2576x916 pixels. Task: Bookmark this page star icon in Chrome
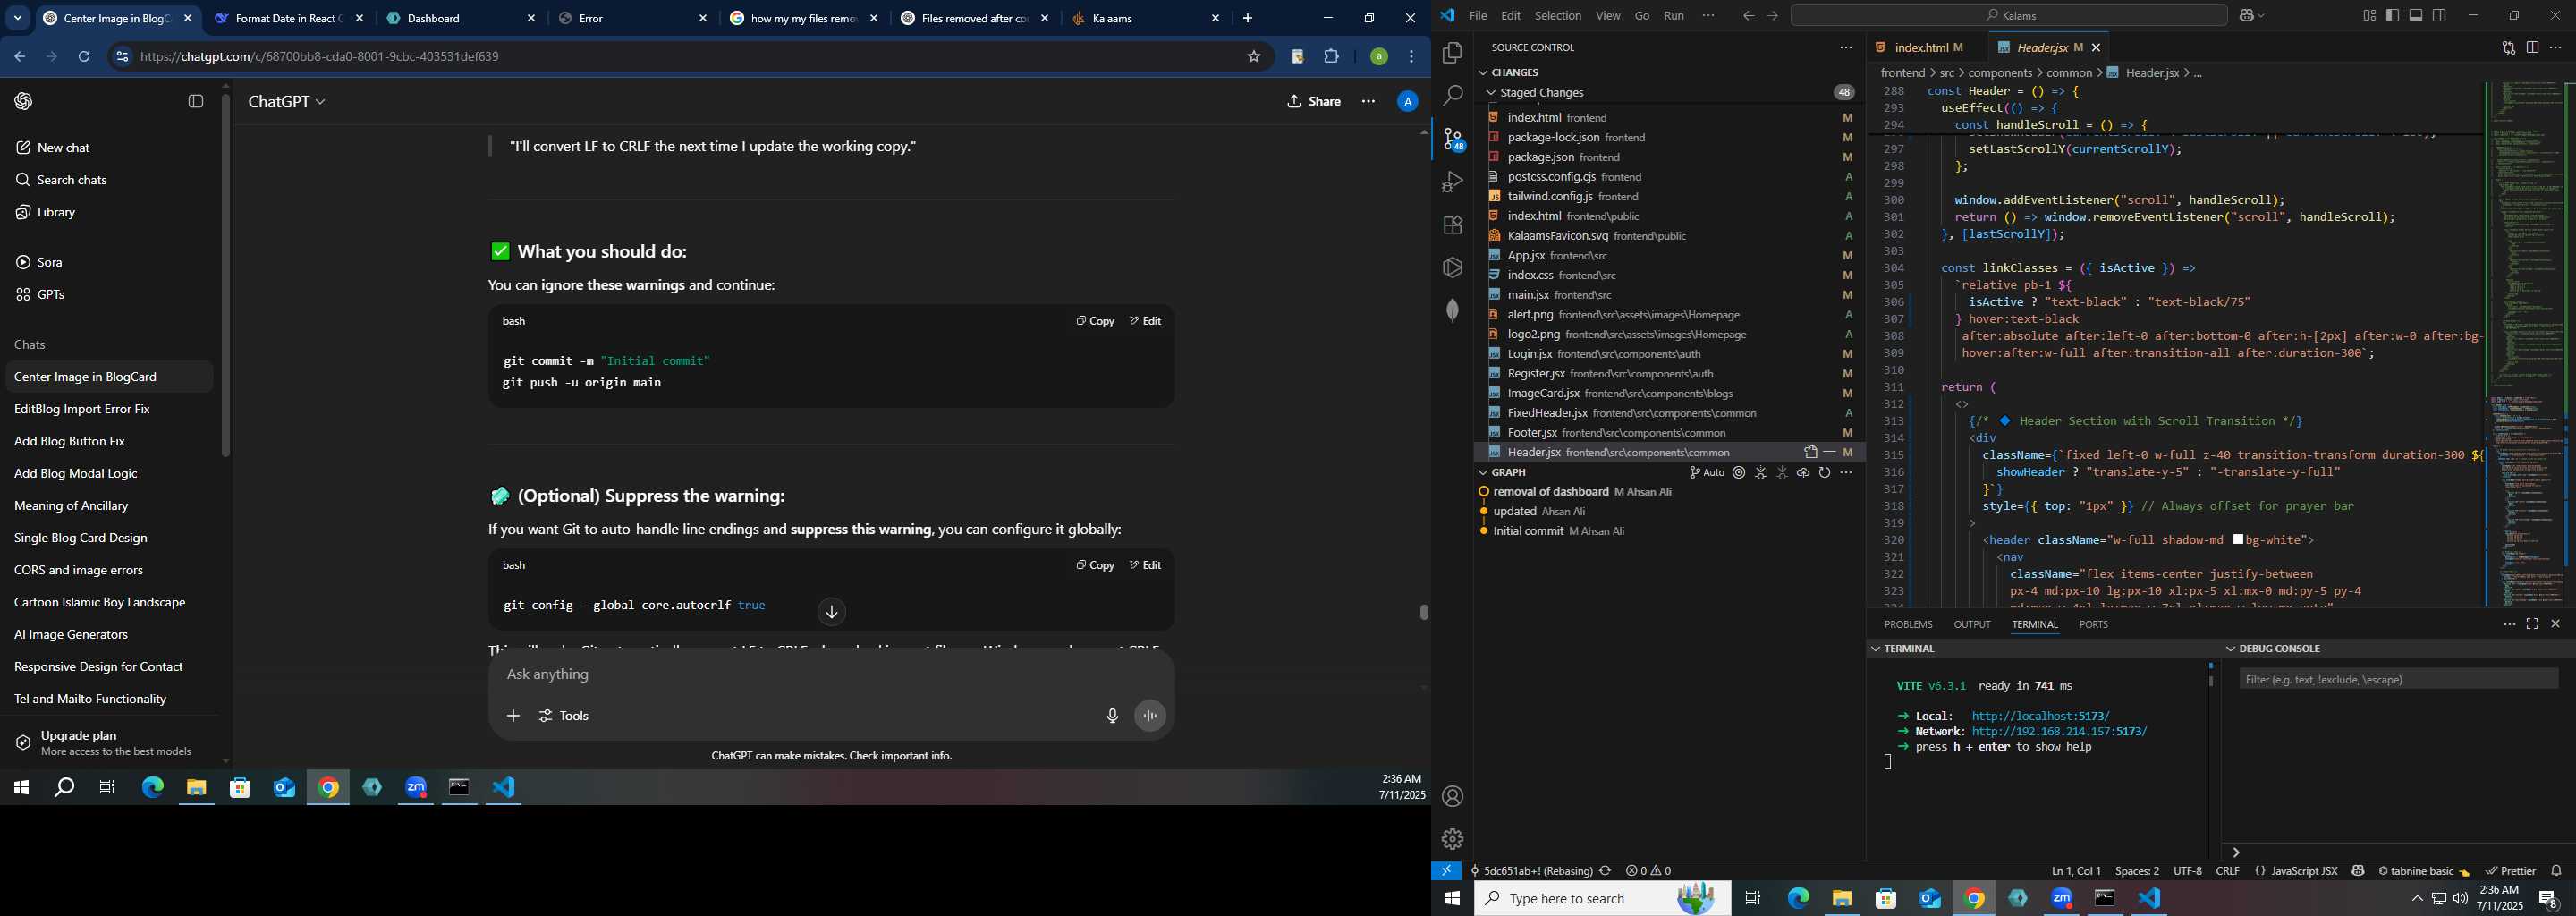click(x=1254, y=57)
